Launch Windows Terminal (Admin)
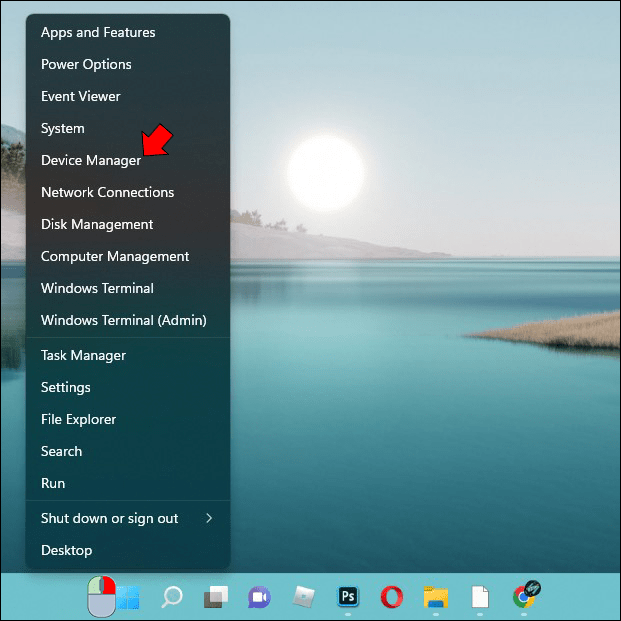The width and height of the screenshot is (621, 621). 124,320
